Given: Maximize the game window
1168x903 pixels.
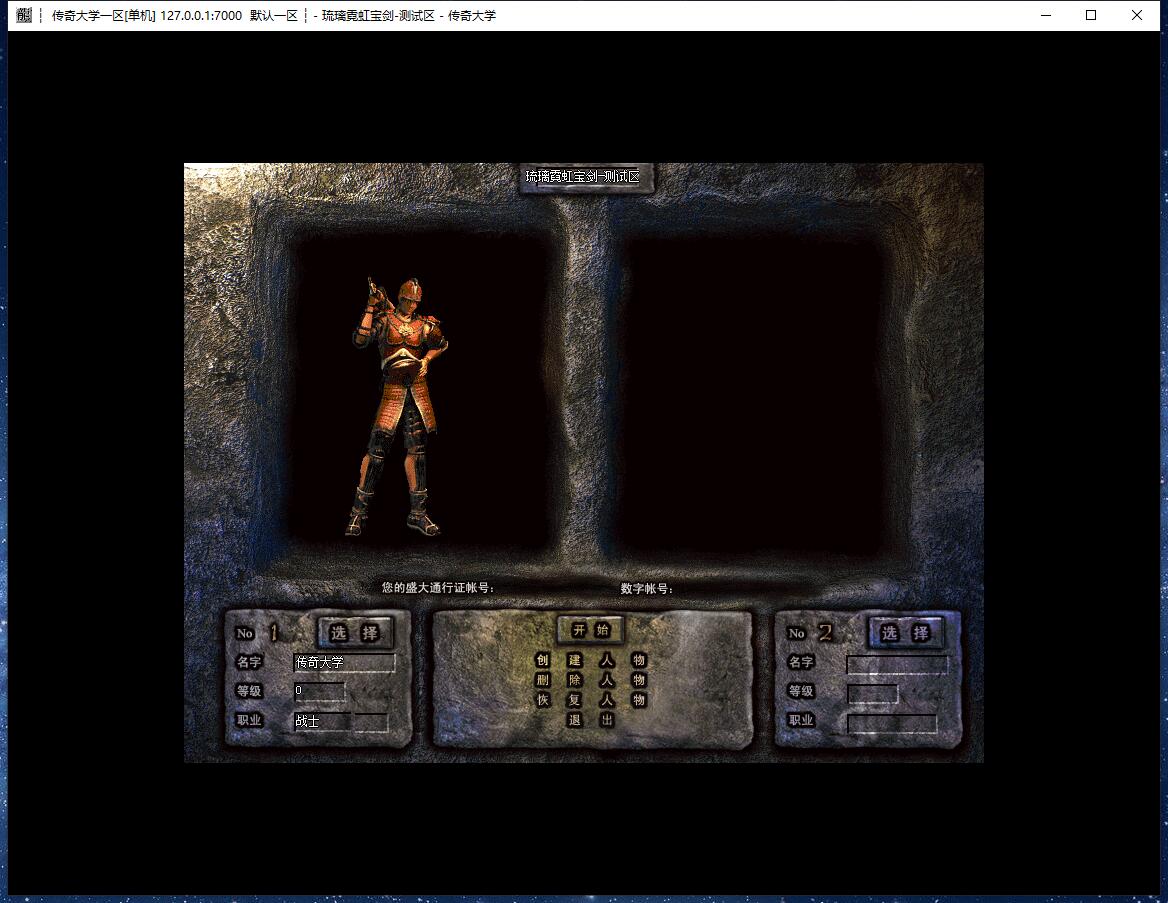Looking at the screenshot, I should point(1091,15).
